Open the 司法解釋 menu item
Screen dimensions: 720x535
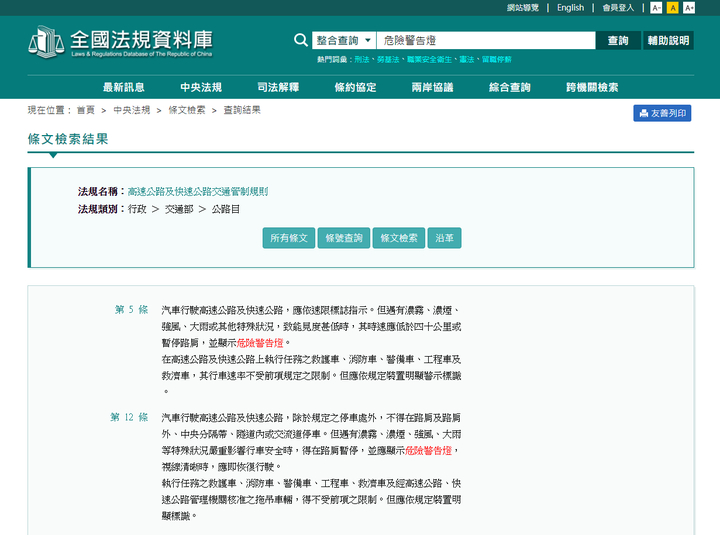(x=278, y=87)
